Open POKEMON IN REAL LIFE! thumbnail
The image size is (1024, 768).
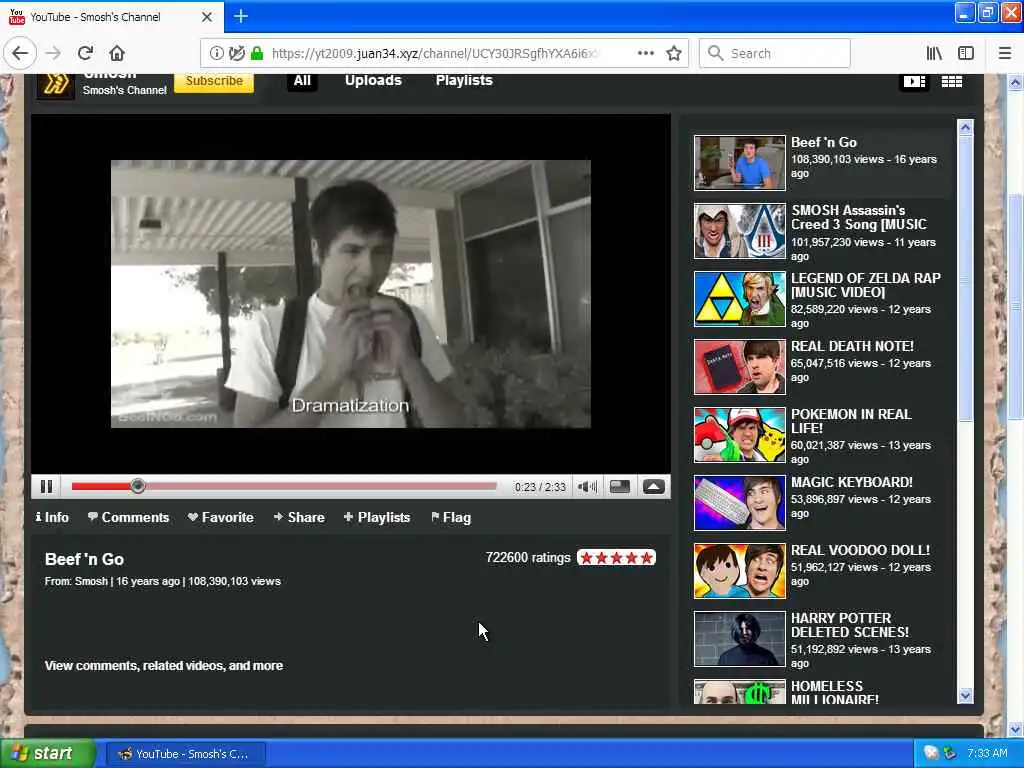coord(739,434)
